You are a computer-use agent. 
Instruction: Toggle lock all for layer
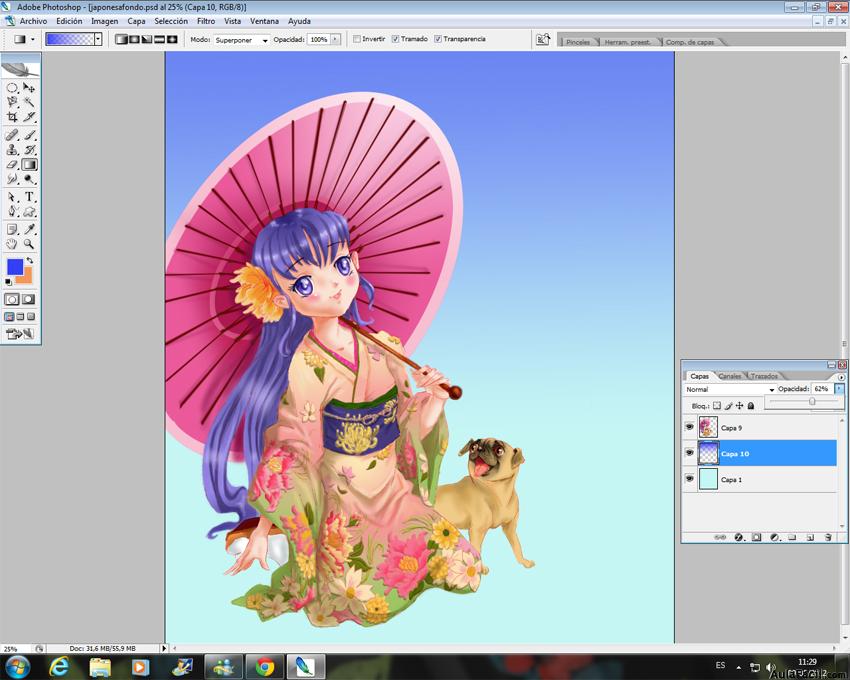coord(751,406)
